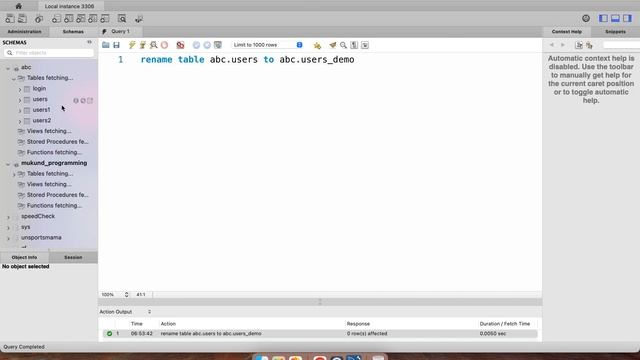Collapse the mukund_programming schema
640x360 pixels.
point(8,164)
